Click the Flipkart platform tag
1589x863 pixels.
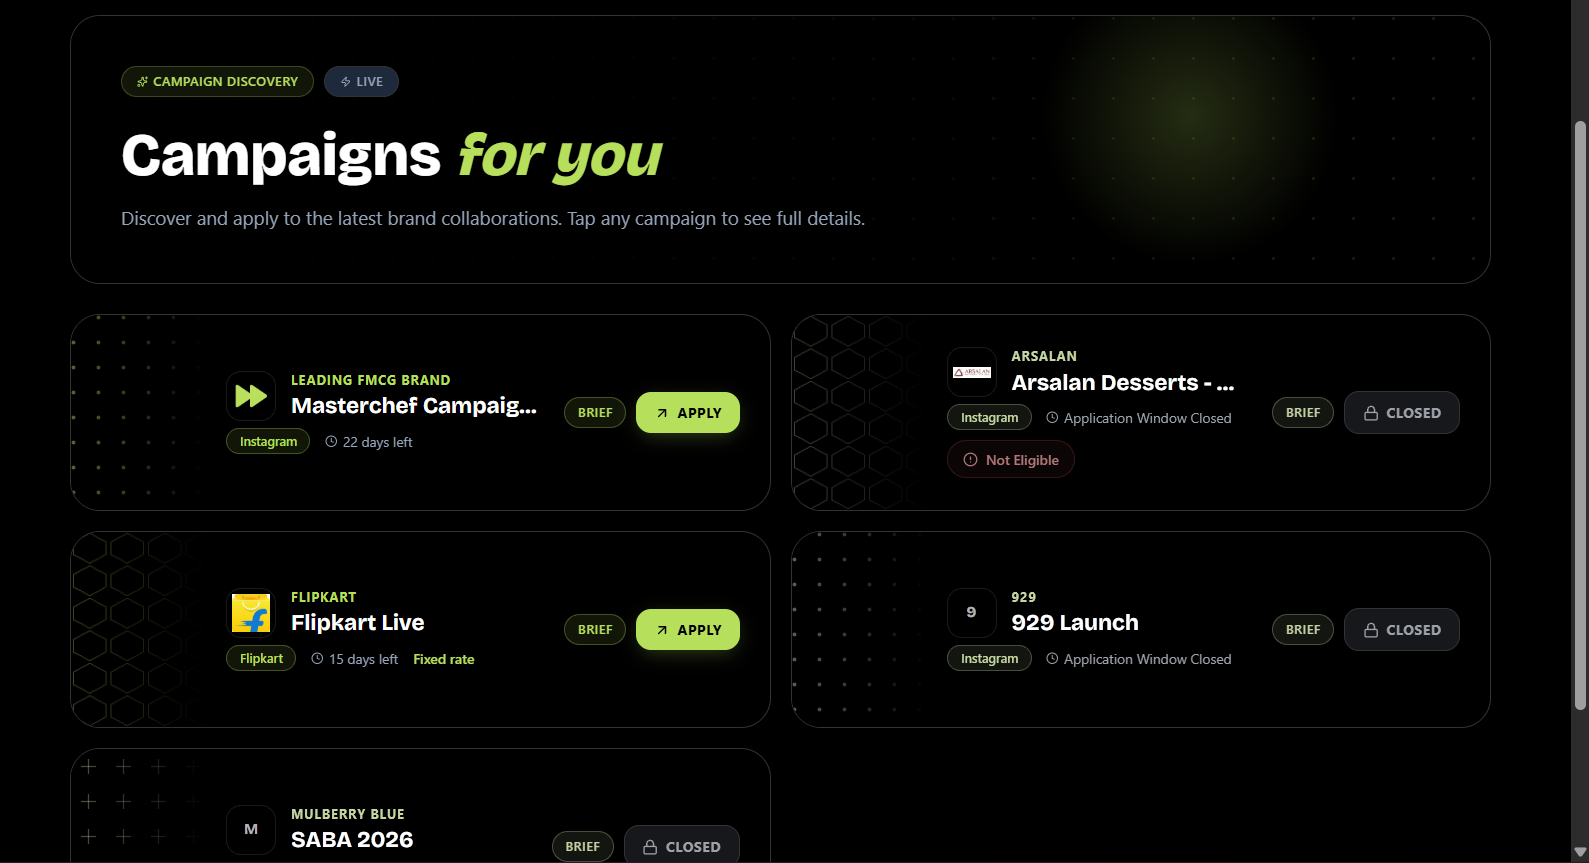tap(261, 658)
